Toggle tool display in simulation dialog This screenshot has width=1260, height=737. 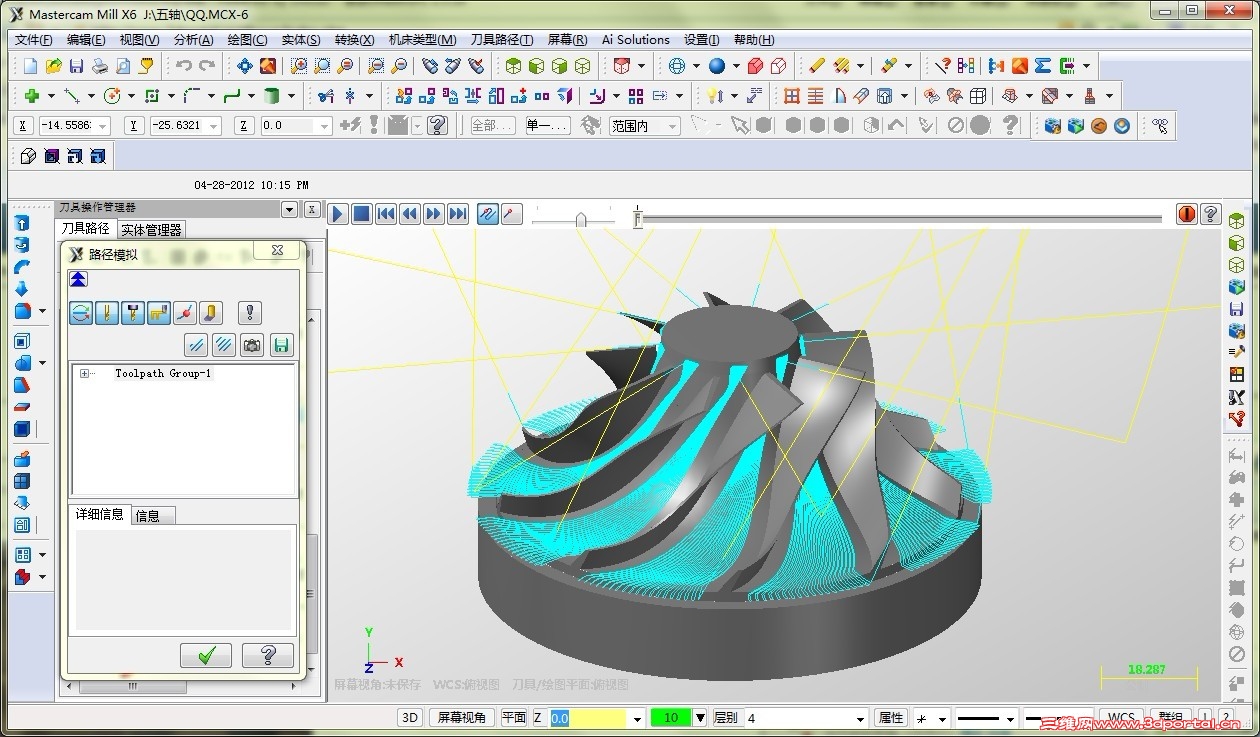coord(107,313)
